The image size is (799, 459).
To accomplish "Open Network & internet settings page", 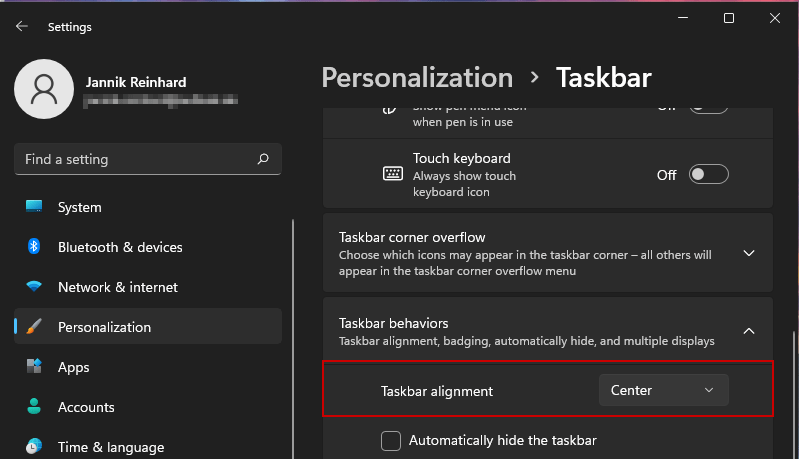I will [117, 287].
